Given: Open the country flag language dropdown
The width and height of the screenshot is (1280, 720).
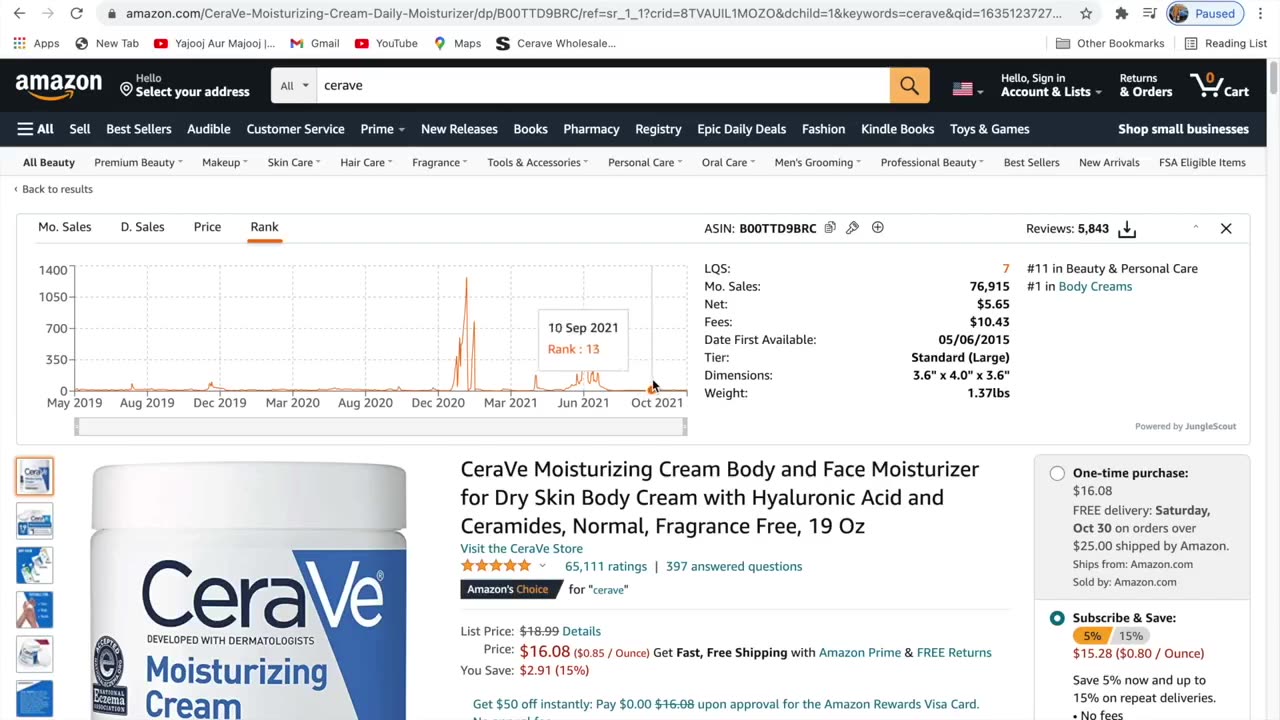Looking at the screenshot, I should [x=967, y=89].
